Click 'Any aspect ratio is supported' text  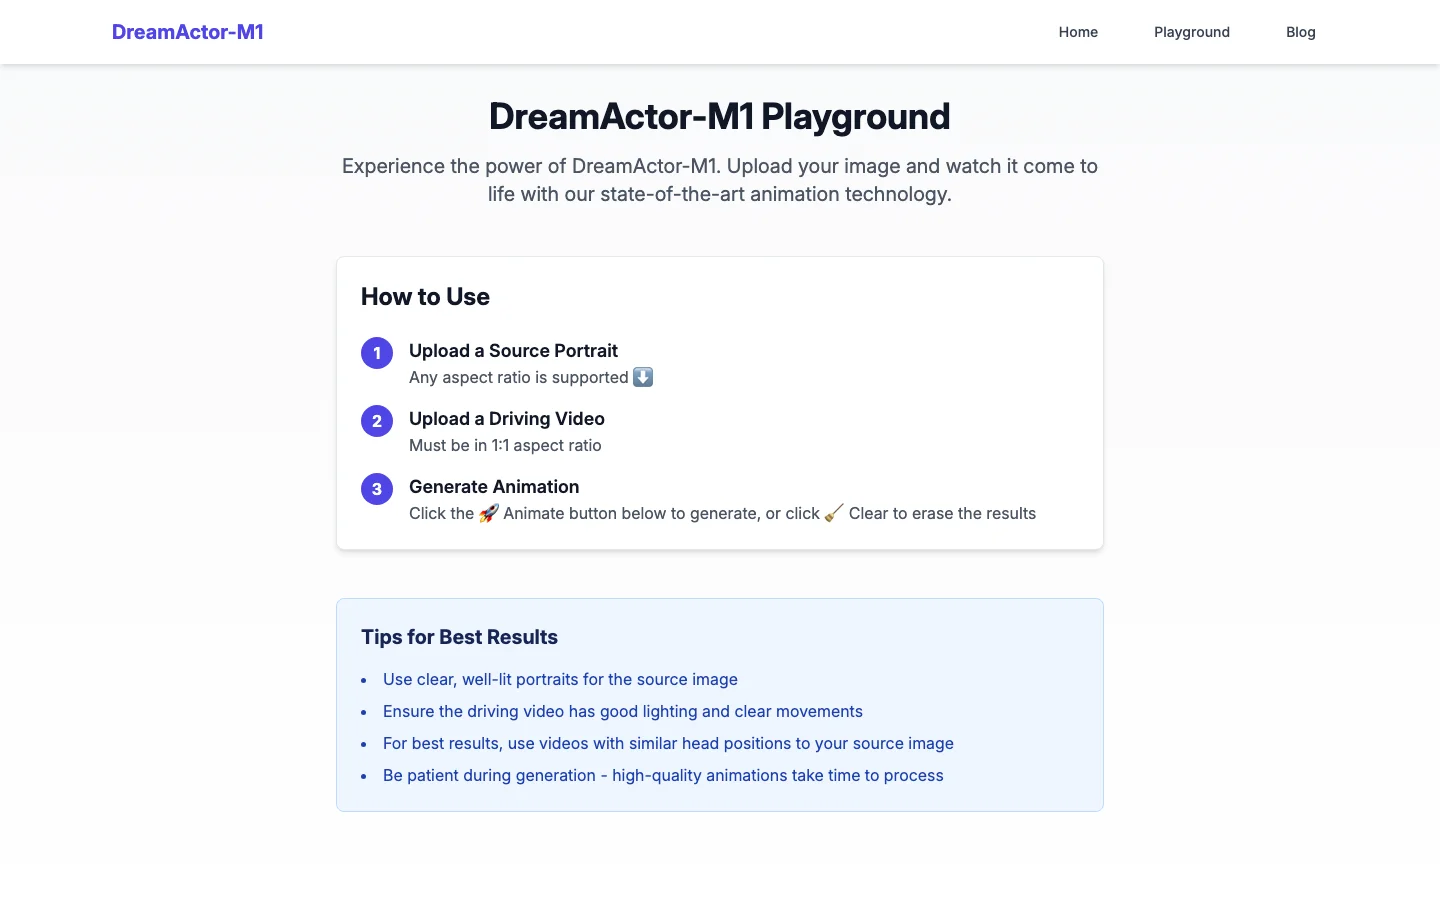tap(519, 377)
